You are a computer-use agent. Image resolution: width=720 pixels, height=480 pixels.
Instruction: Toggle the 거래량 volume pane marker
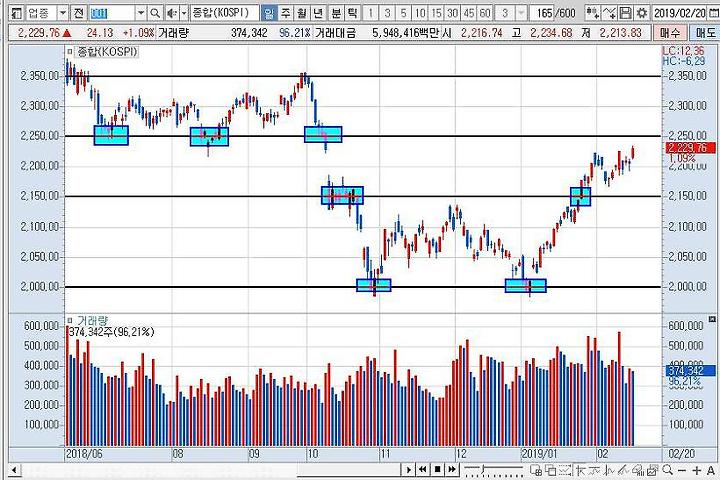click(x=70, y=320)
